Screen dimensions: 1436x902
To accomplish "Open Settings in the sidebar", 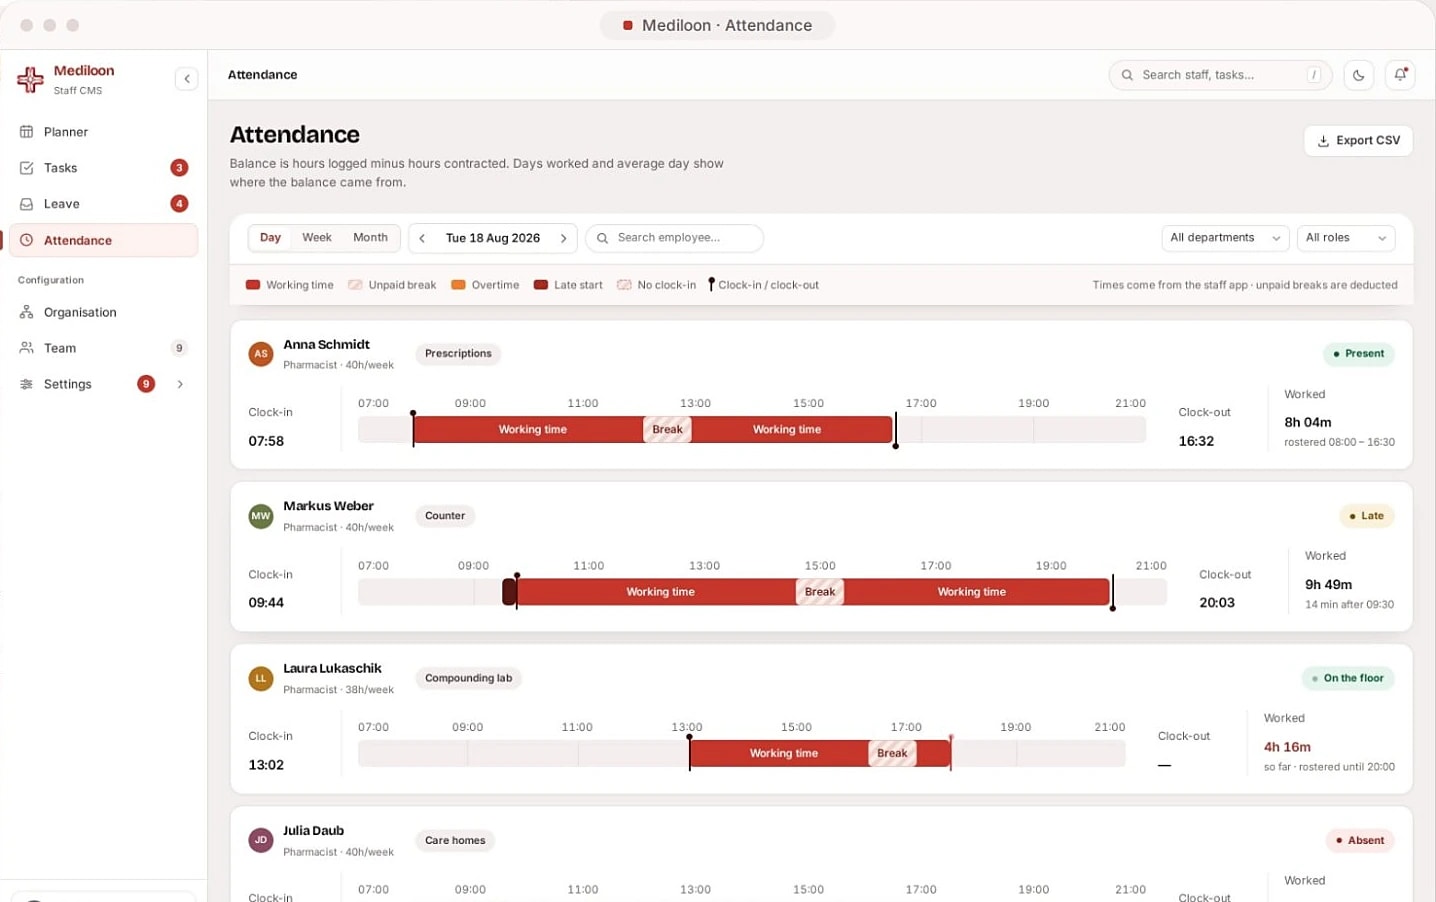I will (x=104, y=384).
